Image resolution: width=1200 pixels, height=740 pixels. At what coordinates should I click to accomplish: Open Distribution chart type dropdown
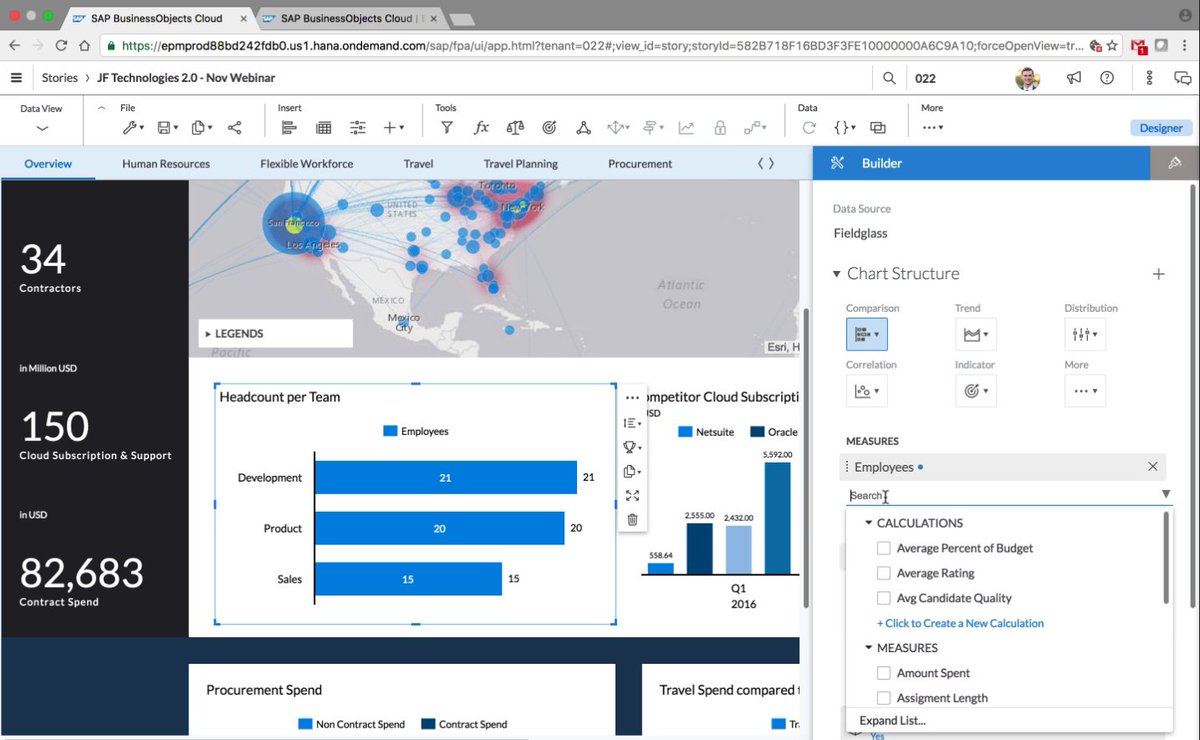(1085, 334)
